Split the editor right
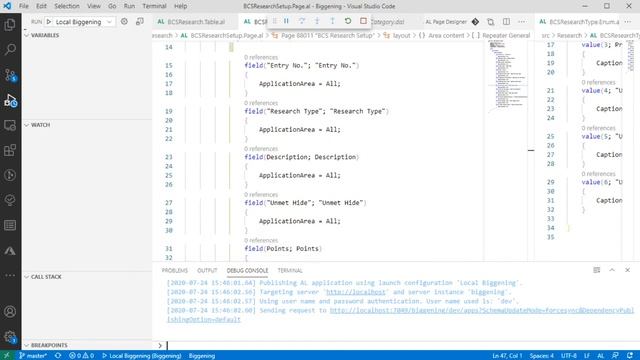The image size is (640, 360). (x=506, y=22)
